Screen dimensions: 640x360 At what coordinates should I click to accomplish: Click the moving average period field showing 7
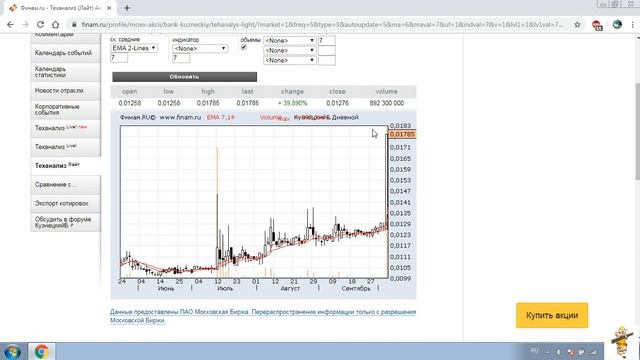pos(119,58)
